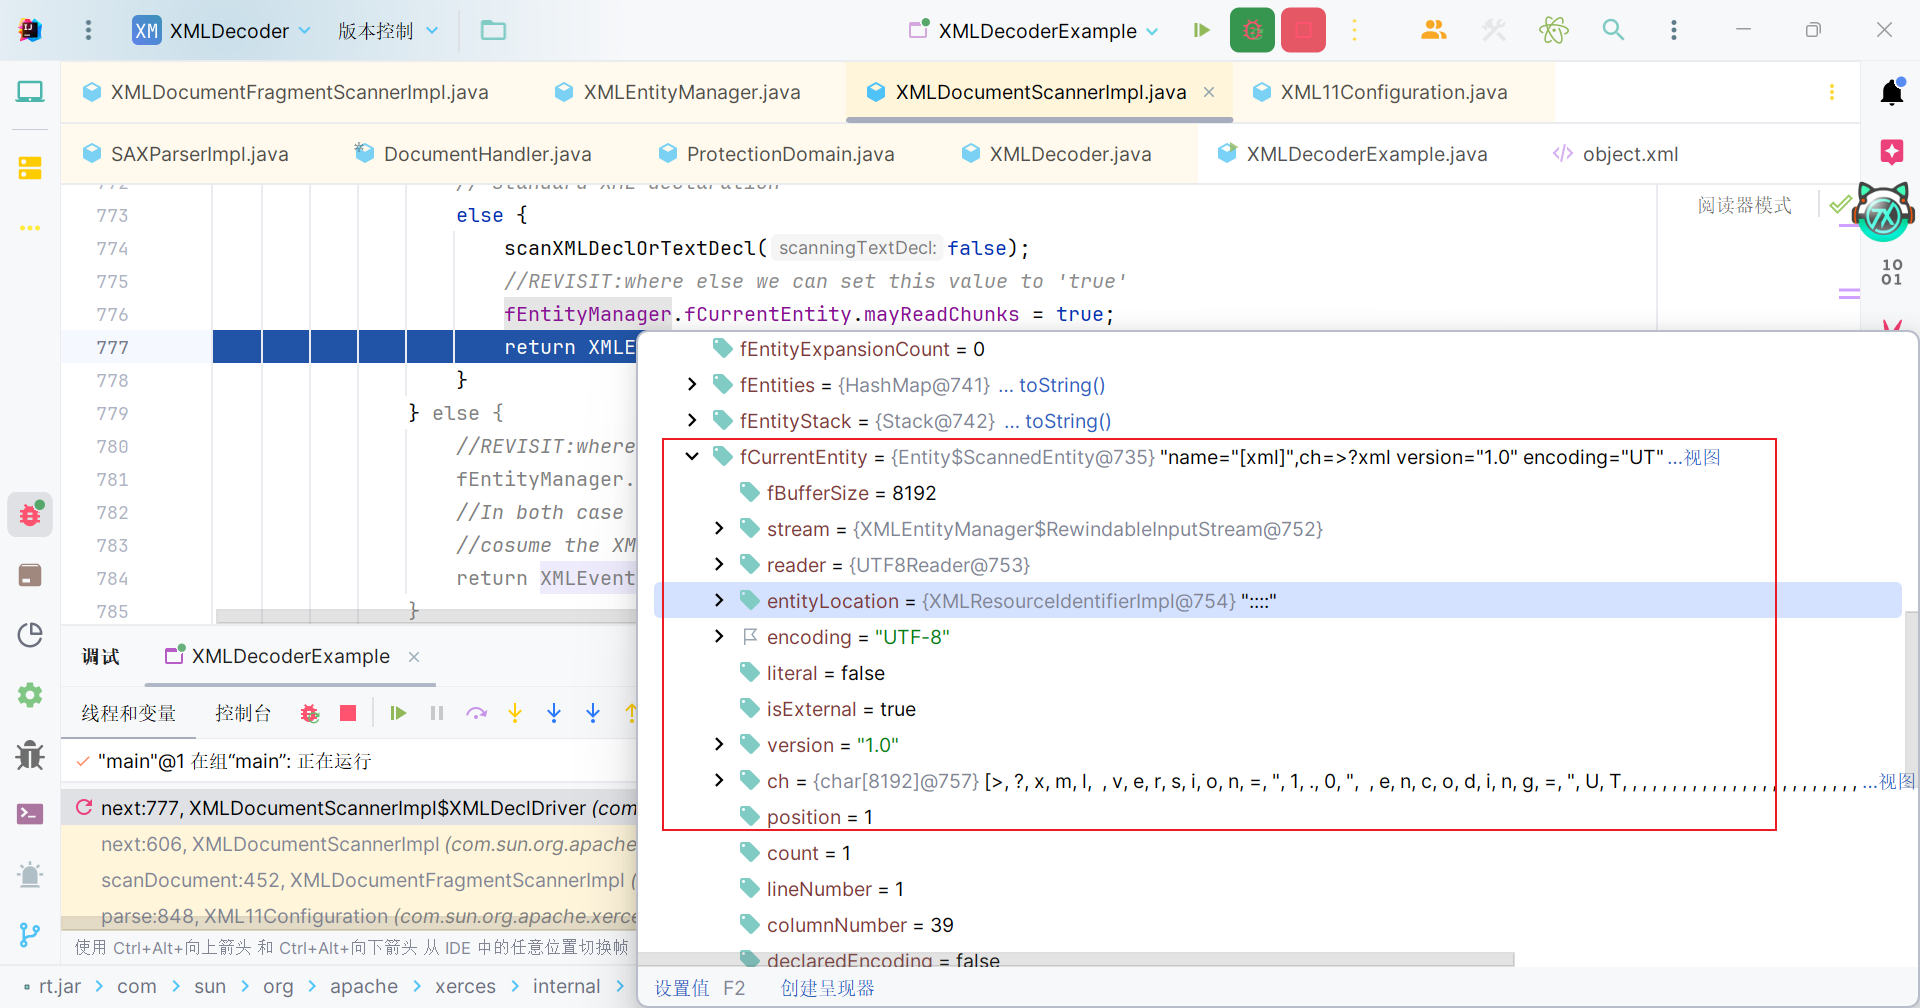
Task: Open the AI Assistant pink star icon
Action: (x=1891, y=152)
